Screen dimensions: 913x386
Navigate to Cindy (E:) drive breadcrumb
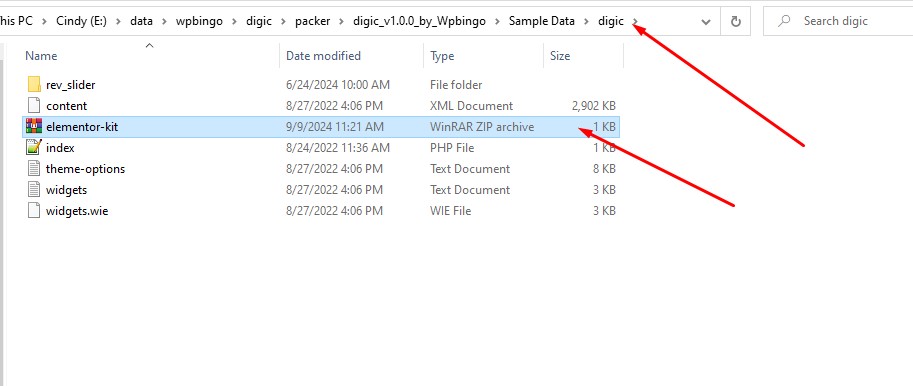coord(81,22)
